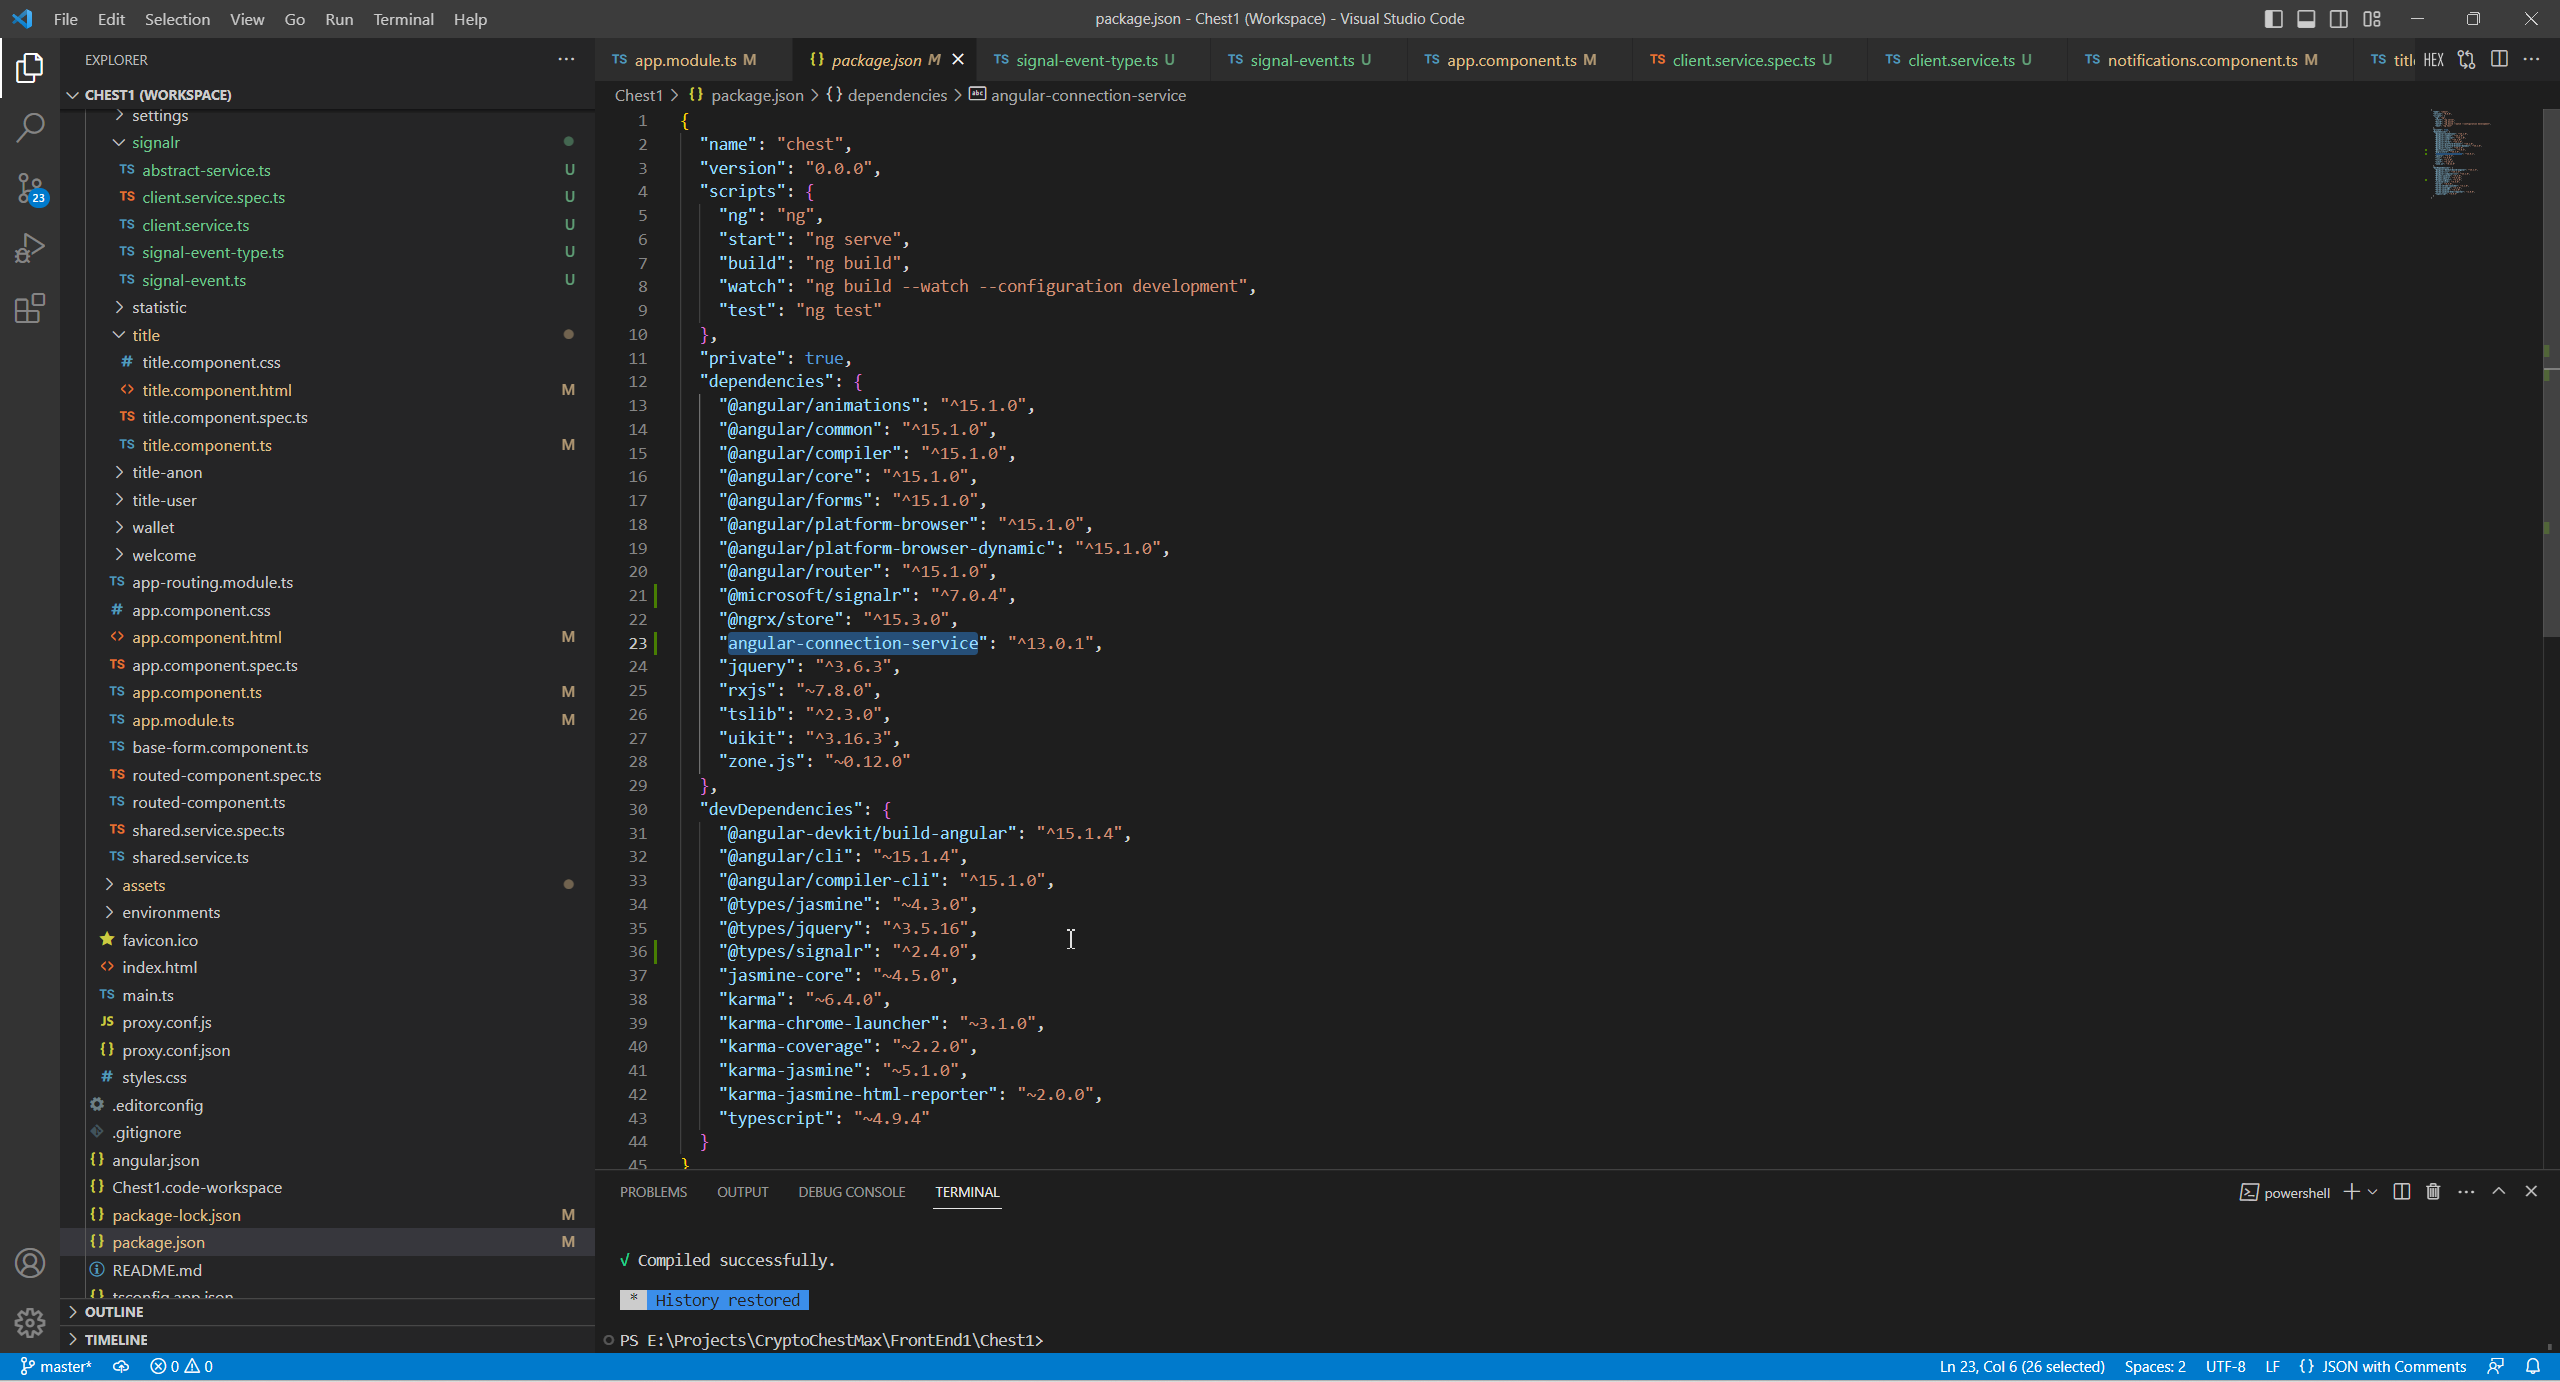Viewport: 2560px width, 1382px height.
Task: Open the Terminal menu
Action: (x=403, y=19)
